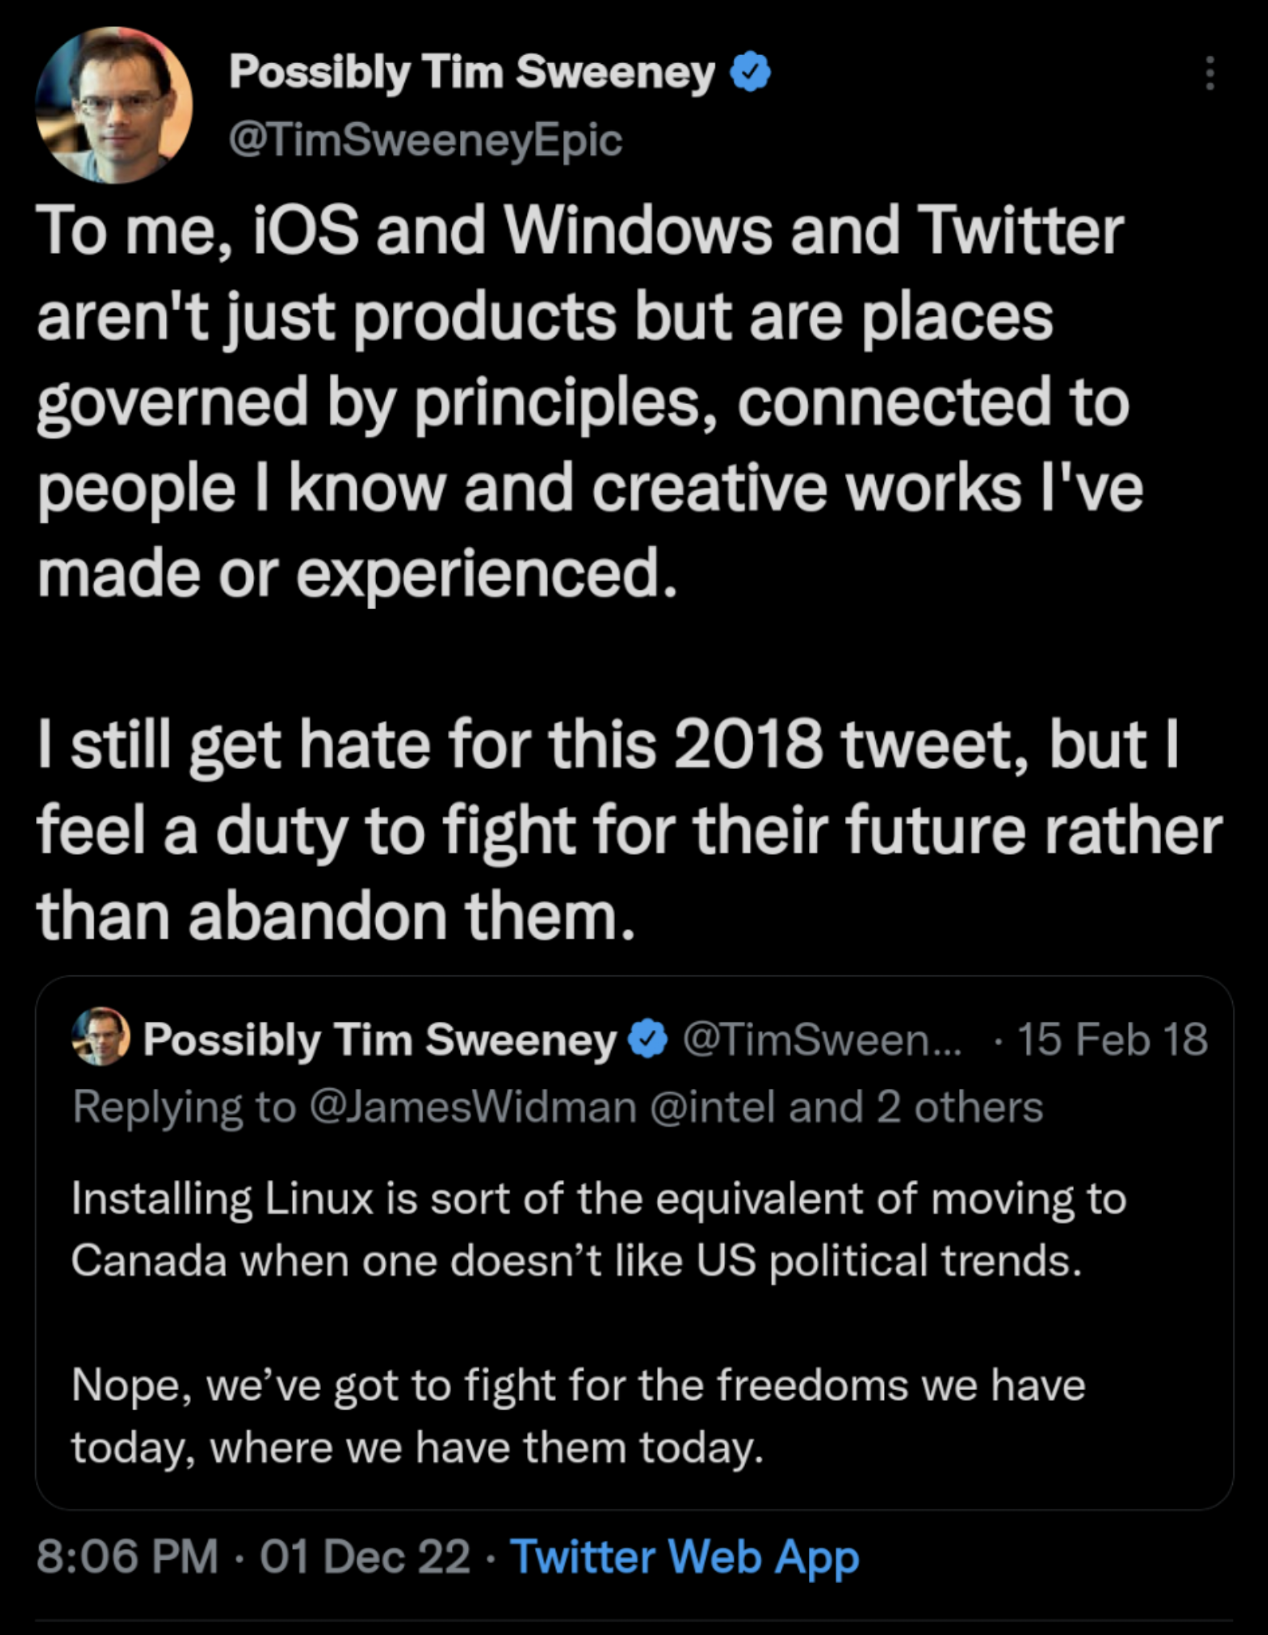Image resolution: width=1268 pixels, height=1635 pixels.
Task: Click the blue verified badge in header
Action: [751, 73]
